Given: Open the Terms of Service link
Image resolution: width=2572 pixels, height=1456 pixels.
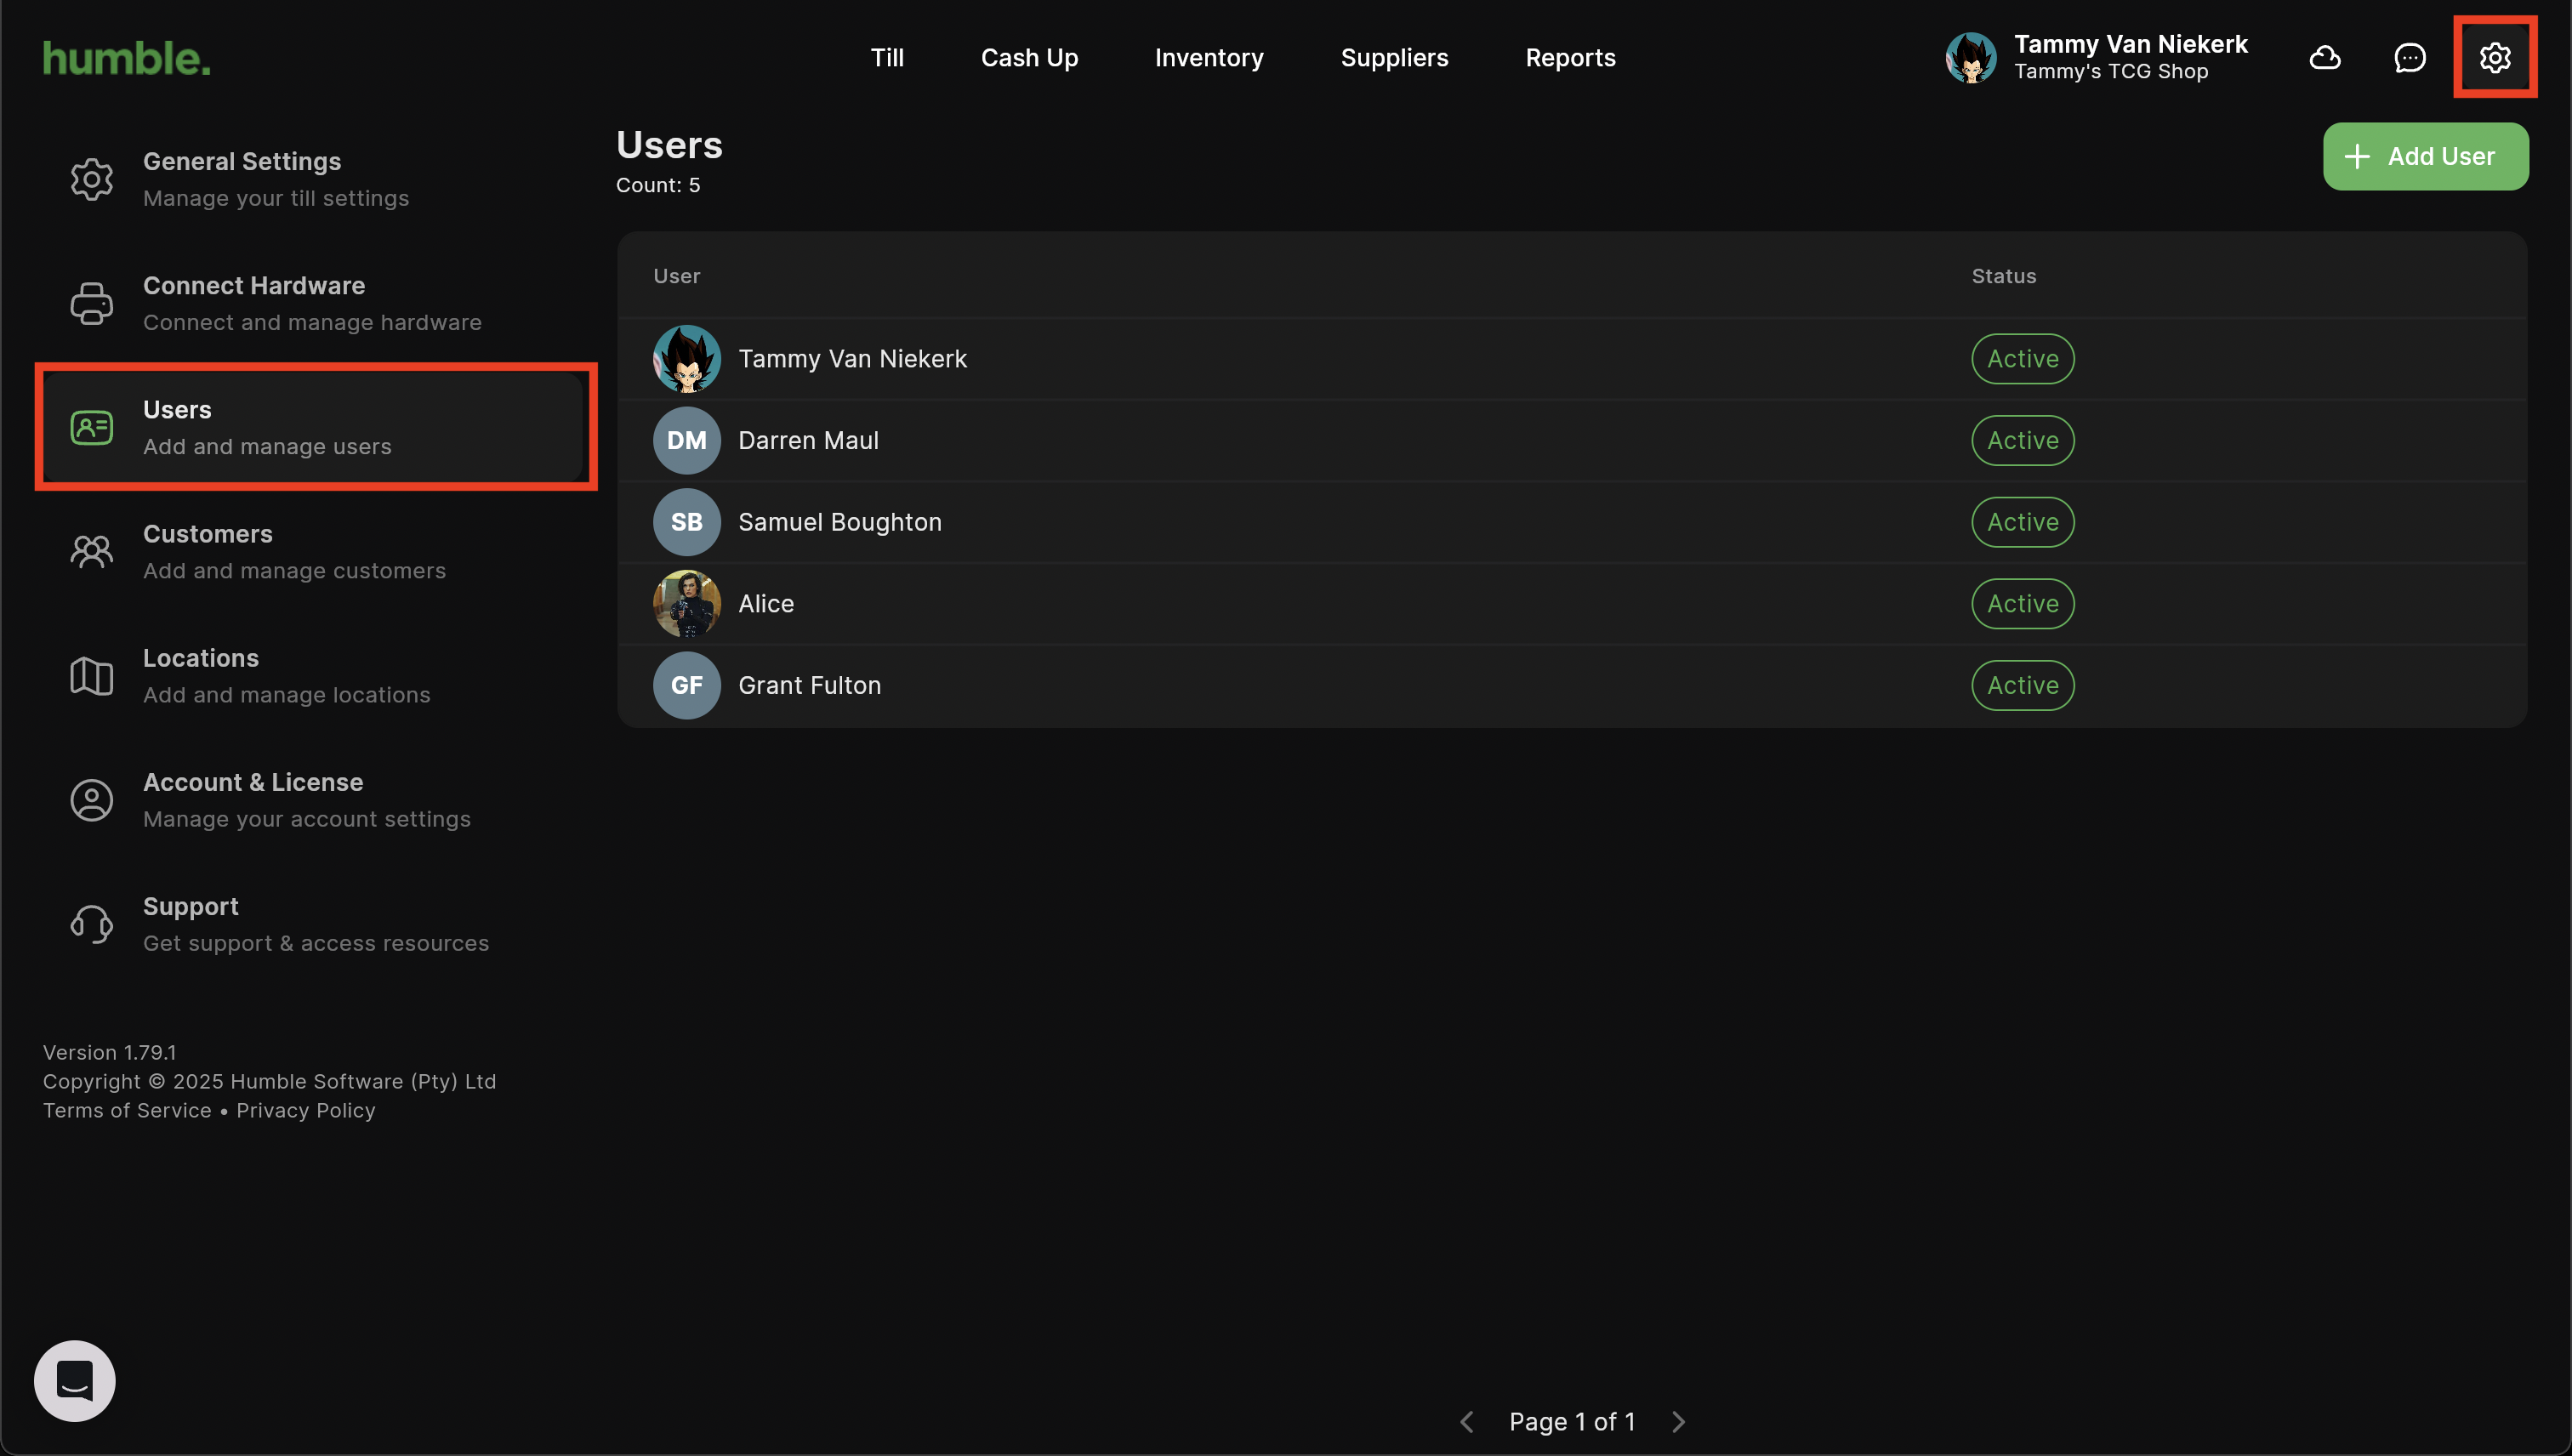Looking at the screenshot, I should 127,1110.
